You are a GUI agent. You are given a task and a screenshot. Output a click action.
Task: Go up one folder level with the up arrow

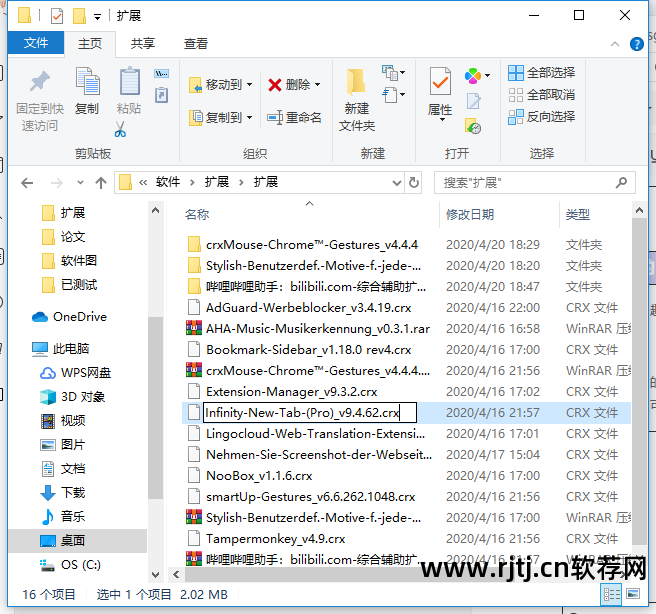tap(101, 183)
